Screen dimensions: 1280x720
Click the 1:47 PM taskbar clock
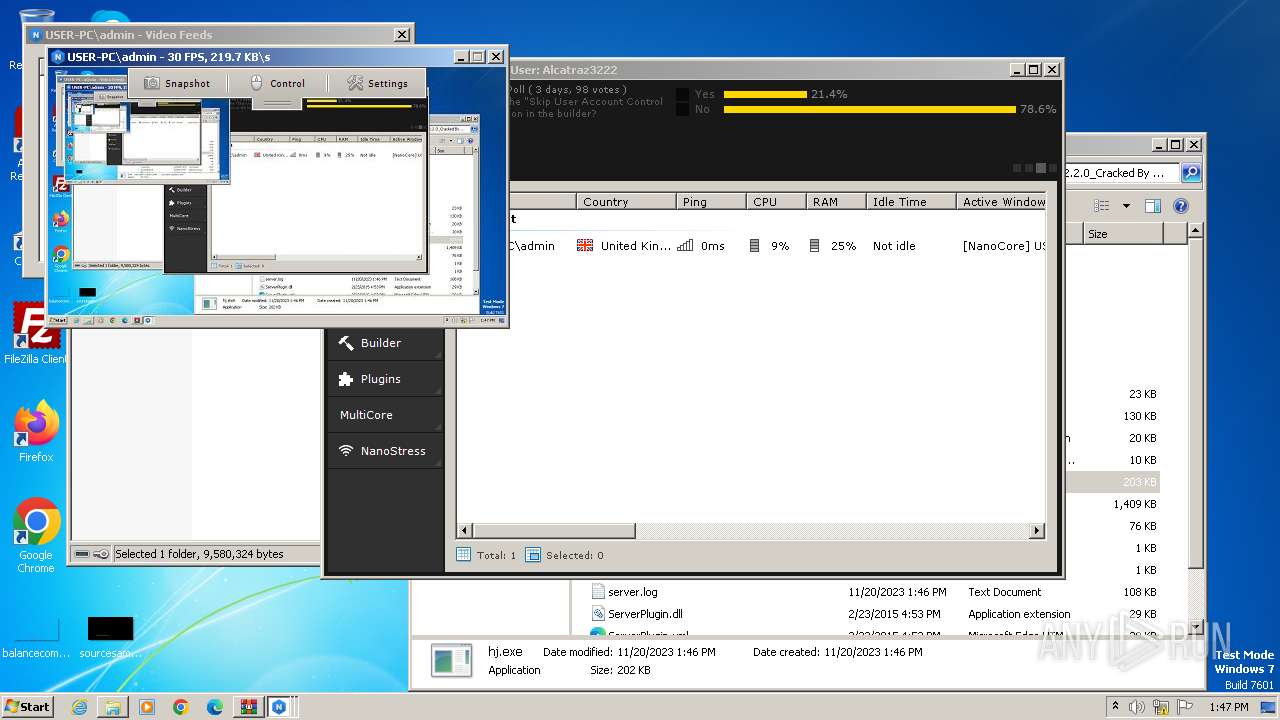[x=1229, y=707]
